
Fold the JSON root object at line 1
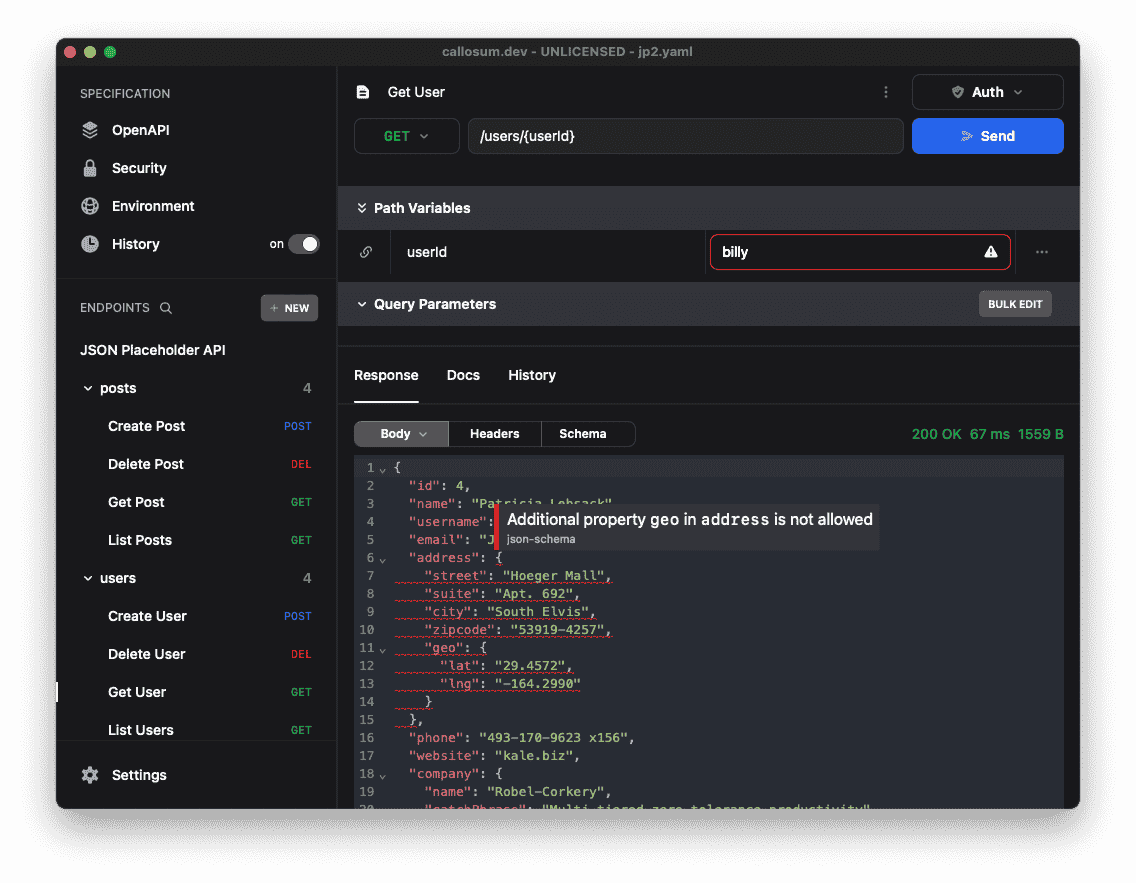point(383,469)
